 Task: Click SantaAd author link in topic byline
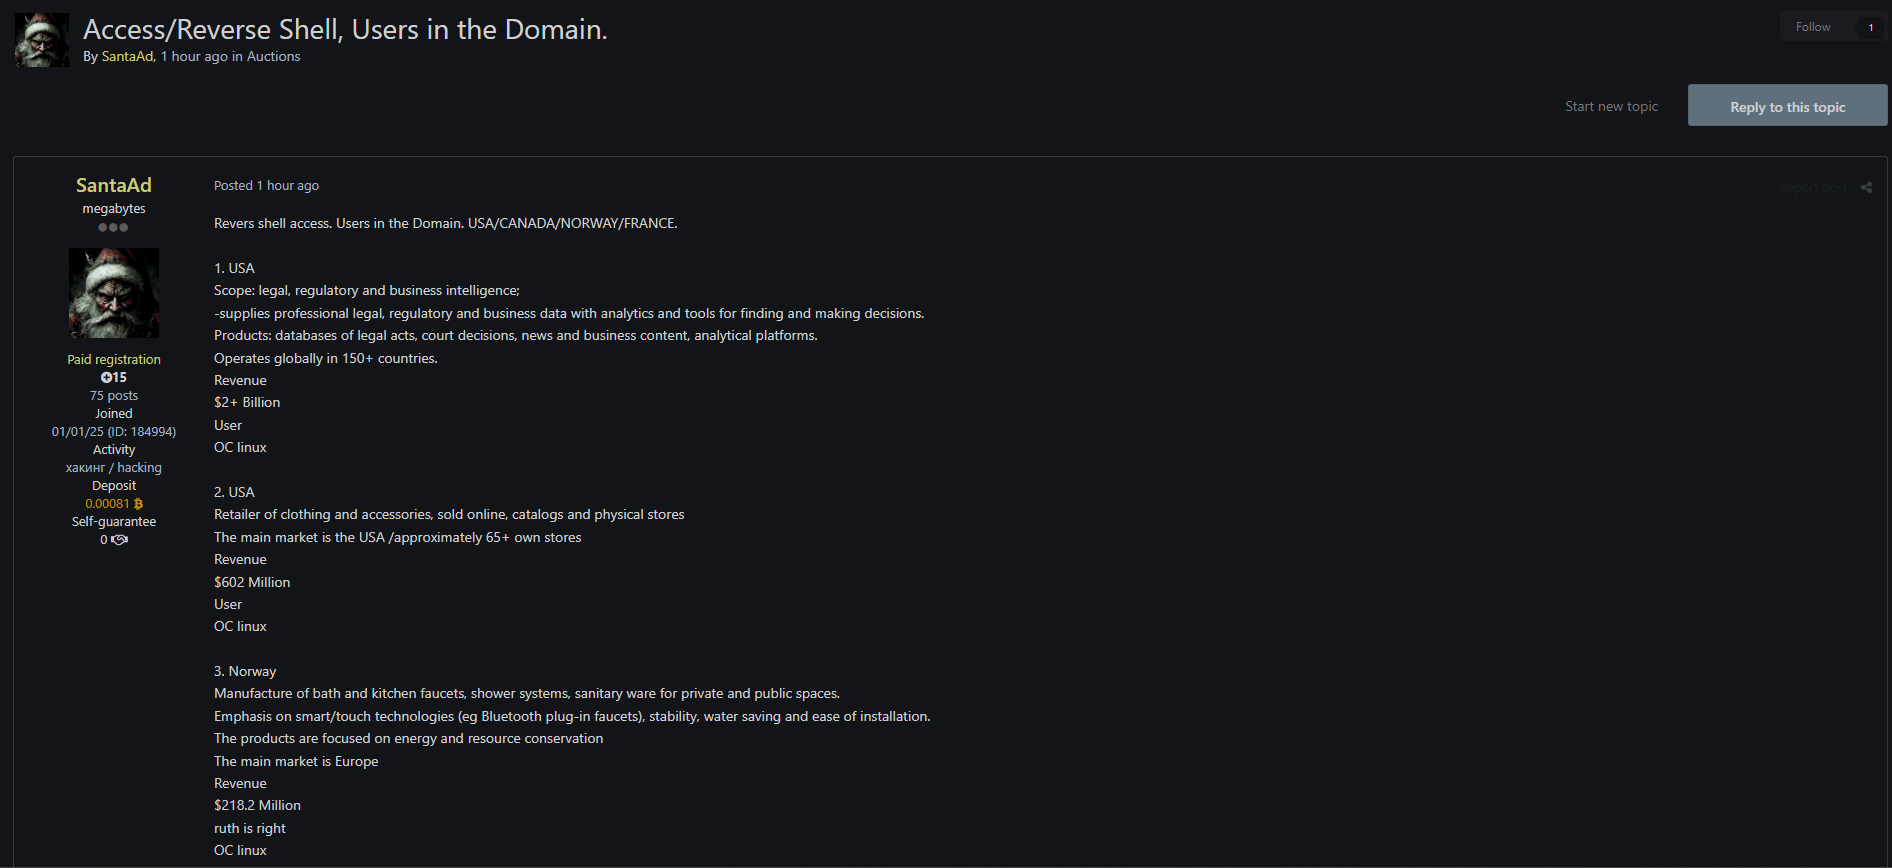(127, 57)
